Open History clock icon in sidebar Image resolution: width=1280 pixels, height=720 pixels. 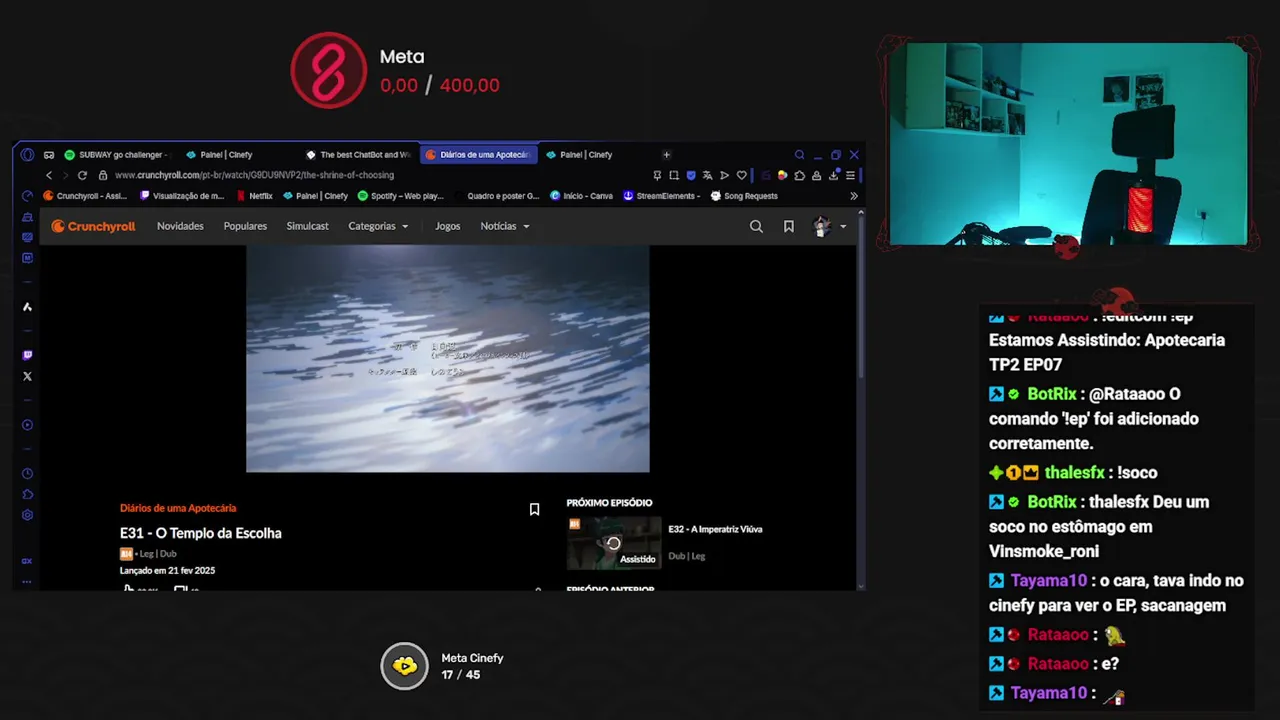(x=27, y=474)
